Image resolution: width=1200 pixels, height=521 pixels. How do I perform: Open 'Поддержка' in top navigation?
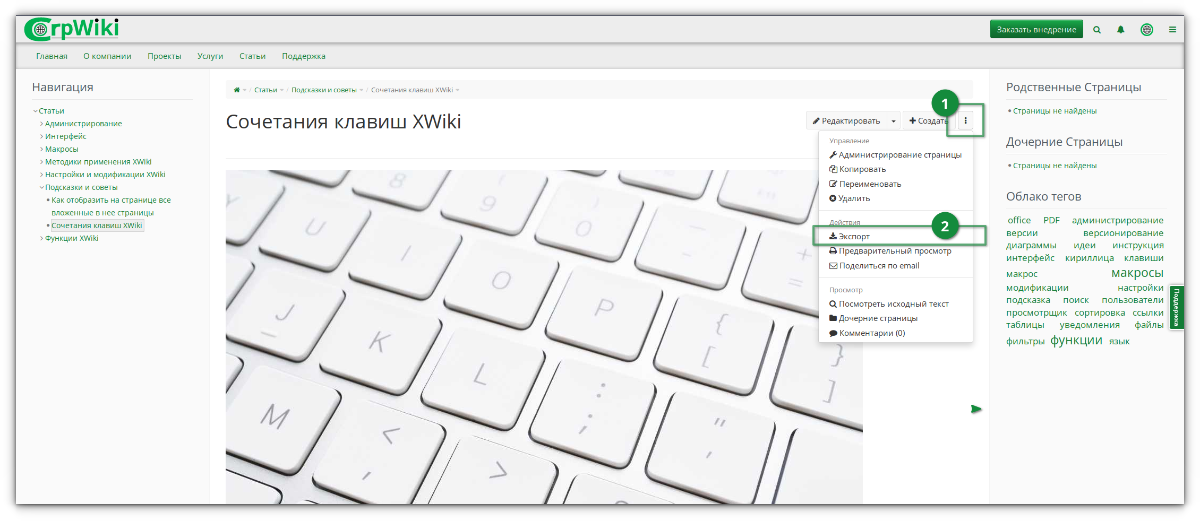coord(304,56)
